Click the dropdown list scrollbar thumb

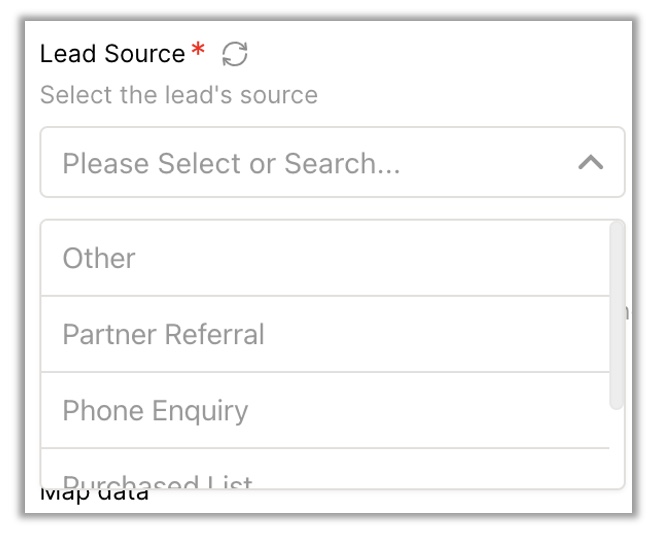pyautogui.click(x=617, y=315)
